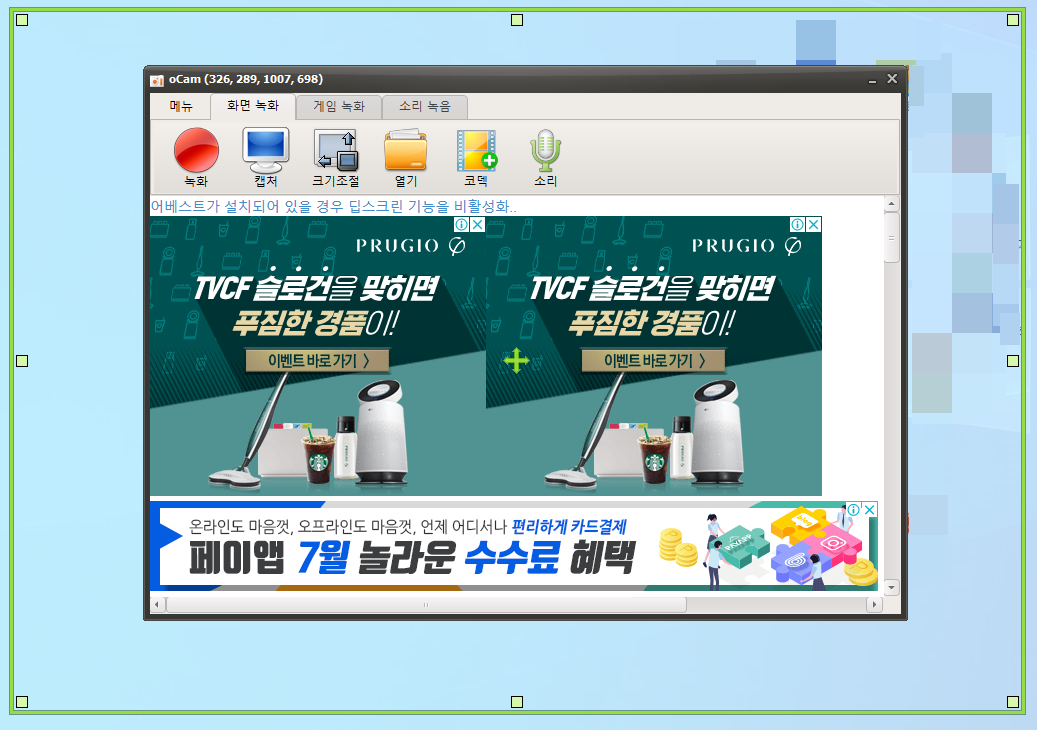
Task: Take a screenshot with the 캡처 monitor icon
Action: [266, 157]
